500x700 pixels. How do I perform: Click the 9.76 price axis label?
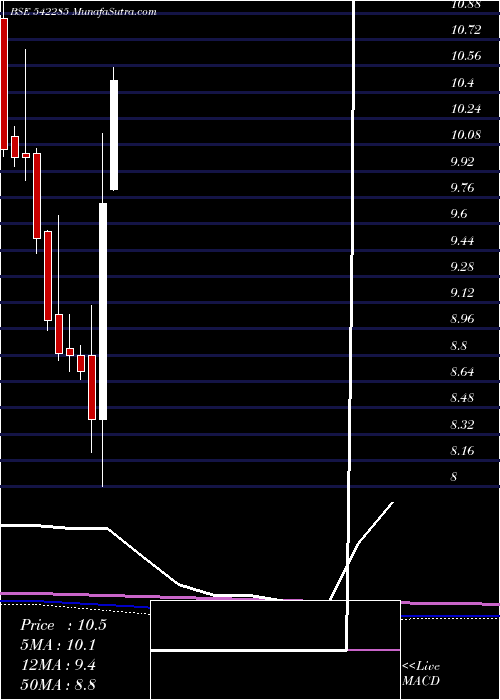462,188
